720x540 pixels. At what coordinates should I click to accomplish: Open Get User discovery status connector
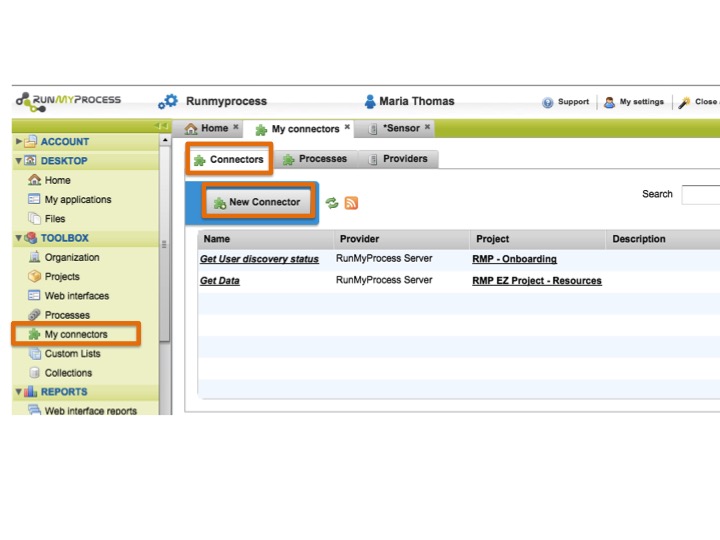[x=259, y=259]
